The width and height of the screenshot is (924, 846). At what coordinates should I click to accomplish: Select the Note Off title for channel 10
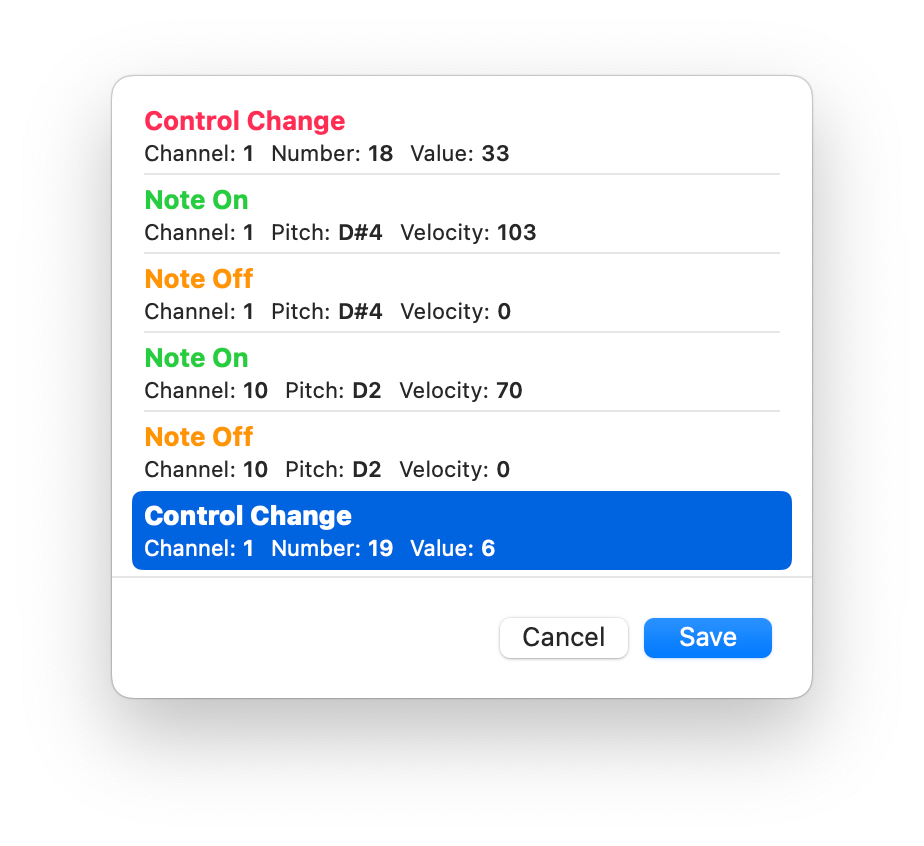(x=198, y=437)
